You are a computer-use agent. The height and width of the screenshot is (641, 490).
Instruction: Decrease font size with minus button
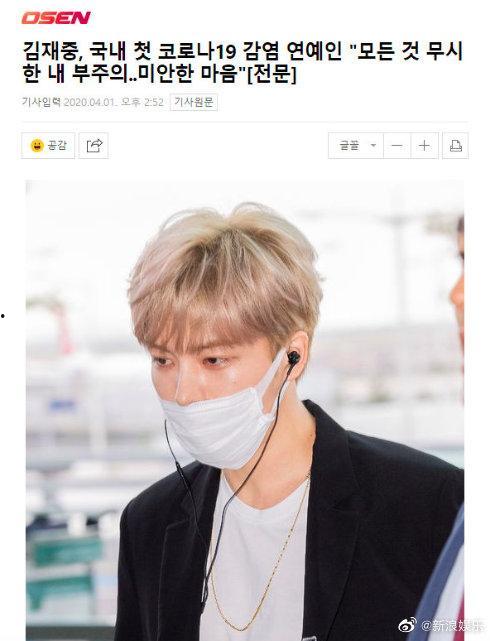pos(397,146)
